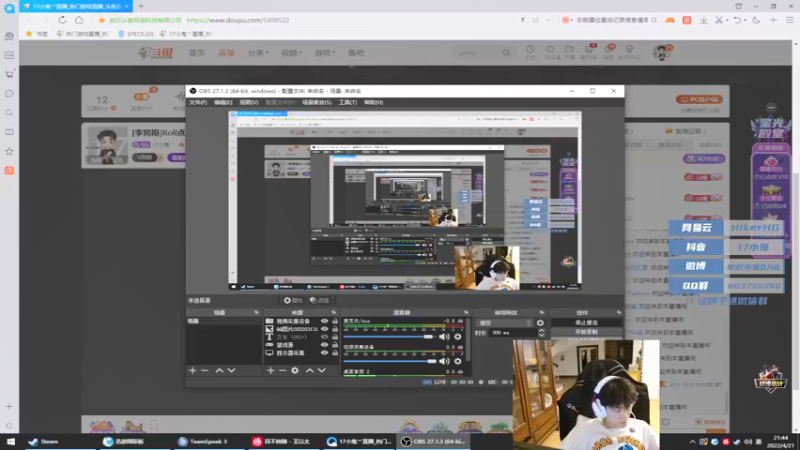The width and height of the screenshot is (800, 450).
Task: Open 鱼吧 link in Douyu navigation
Action: click(356, 53)
